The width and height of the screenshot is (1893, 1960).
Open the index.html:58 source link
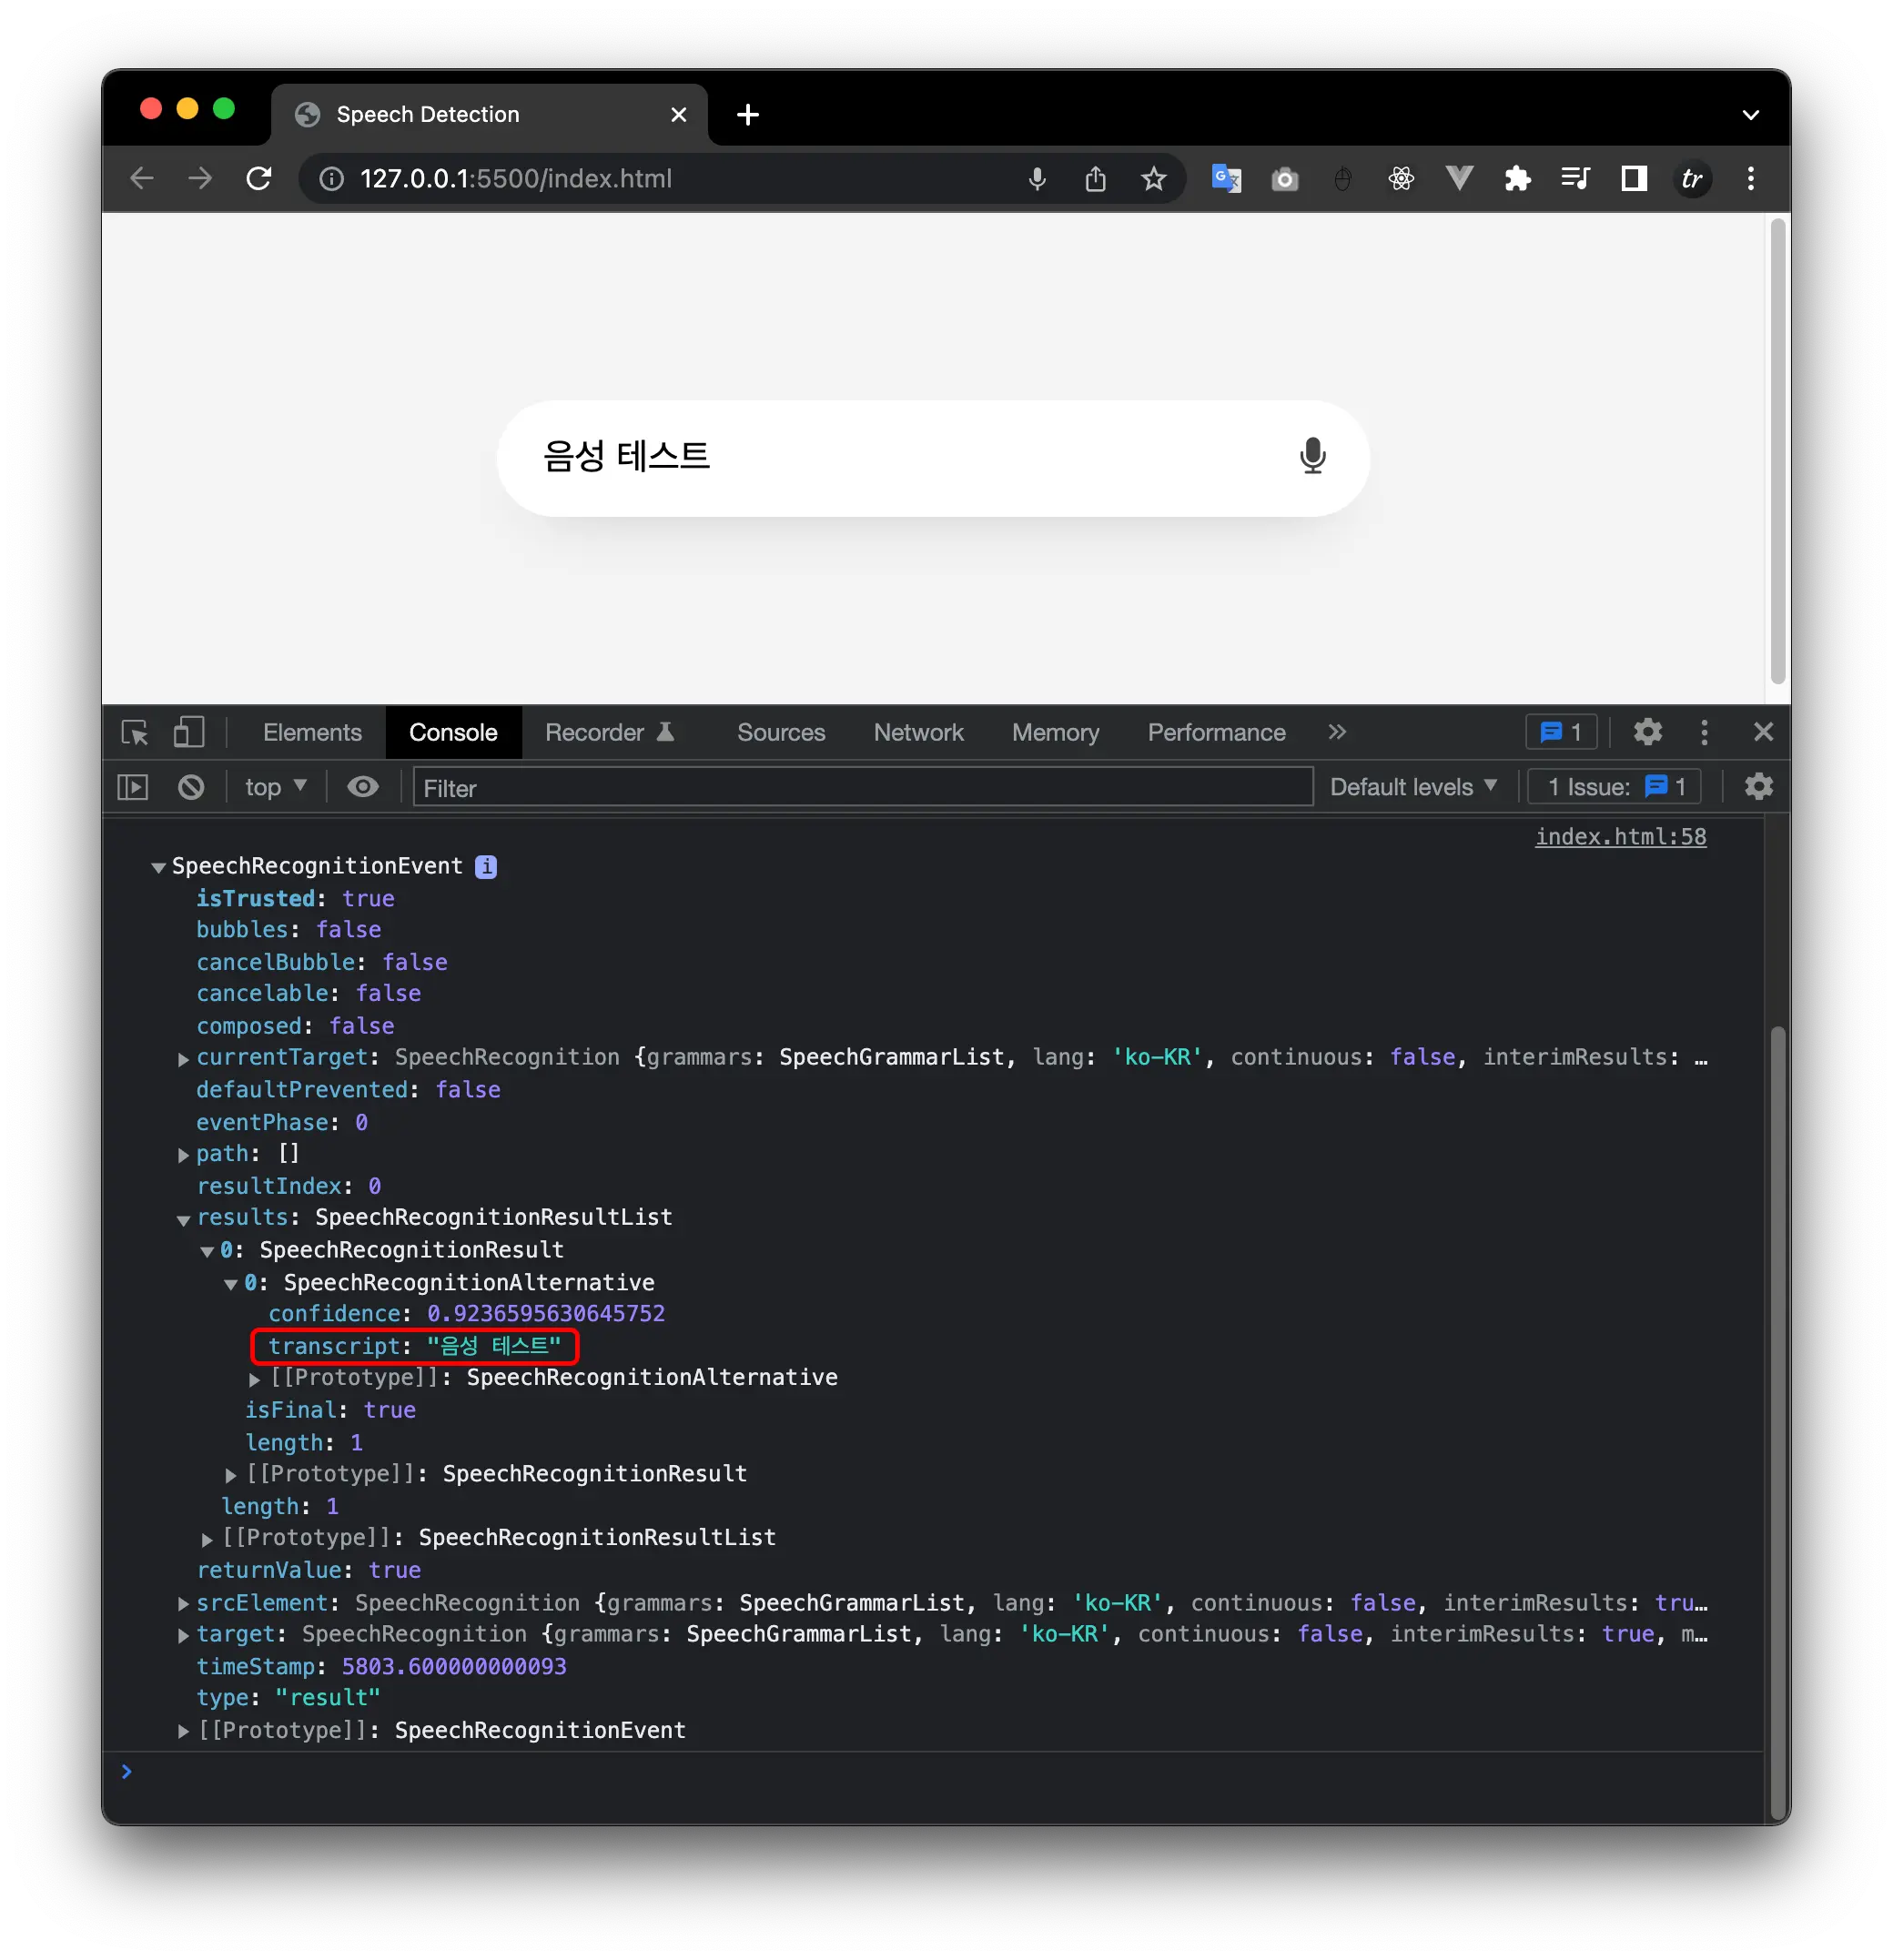[1620, 837]
